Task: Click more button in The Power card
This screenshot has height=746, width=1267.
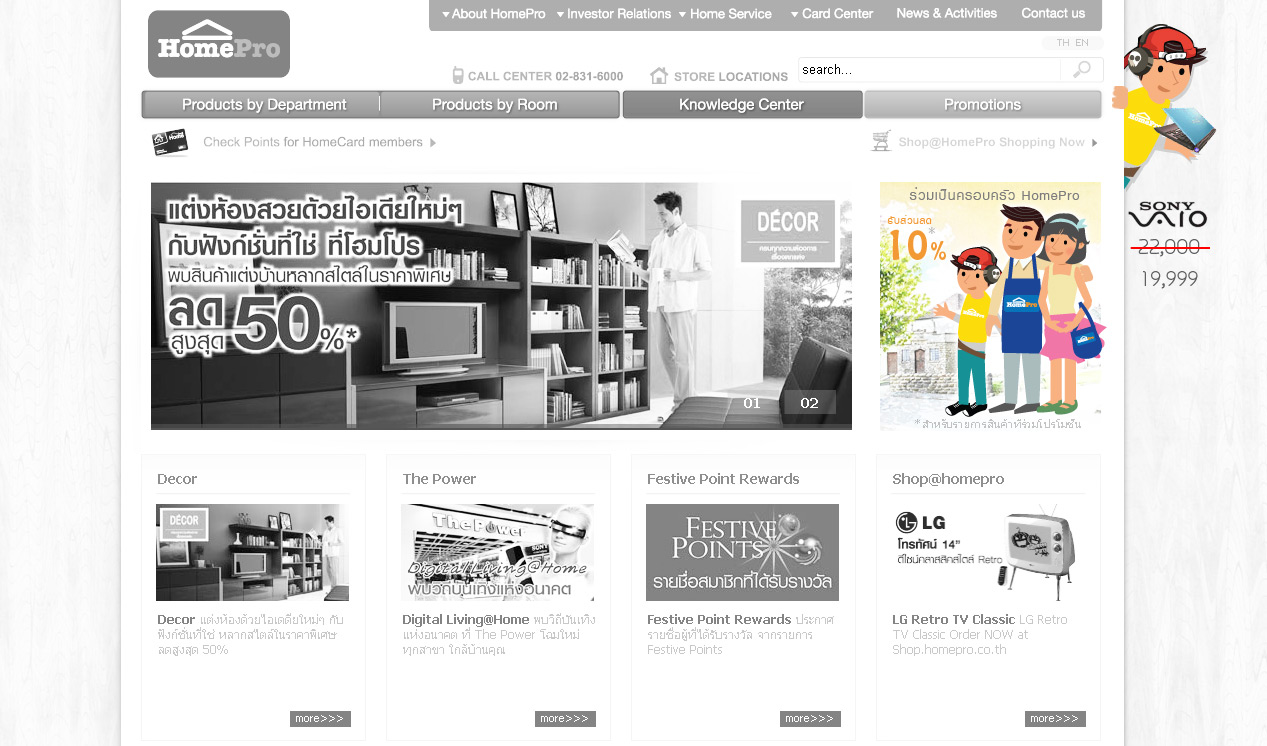Action: [565, 719]
